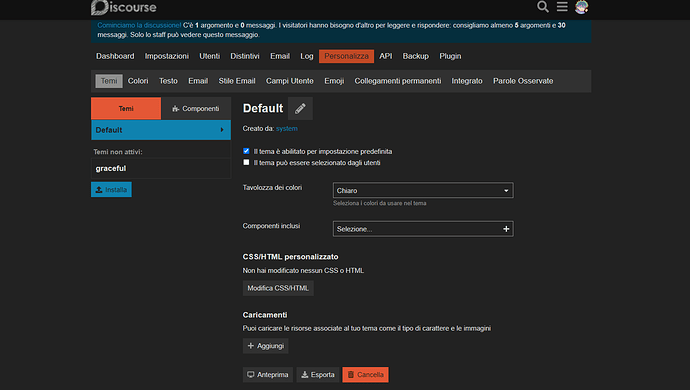
Task: Open the Emoji sub-tab
Action: click(x=334, y=81)
